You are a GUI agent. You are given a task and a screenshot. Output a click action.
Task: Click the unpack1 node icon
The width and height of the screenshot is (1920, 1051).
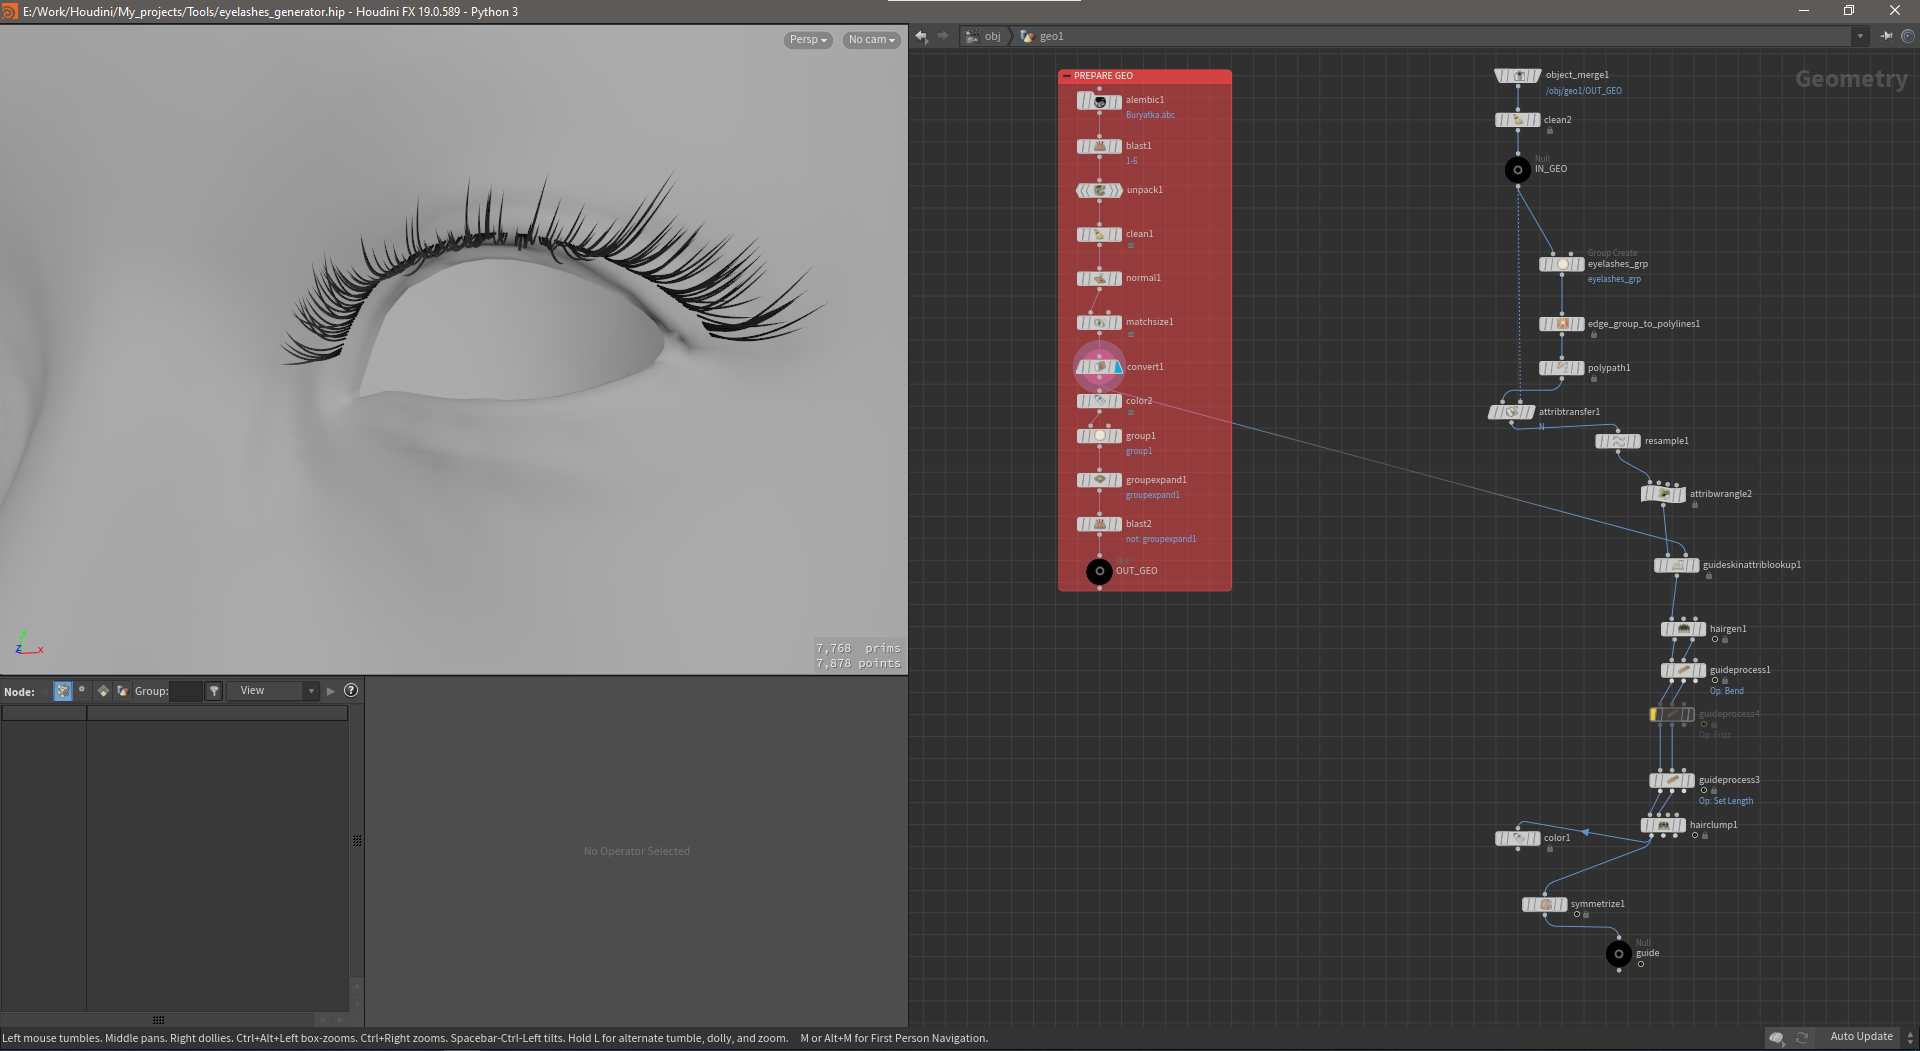click(x=1099, y=190)
